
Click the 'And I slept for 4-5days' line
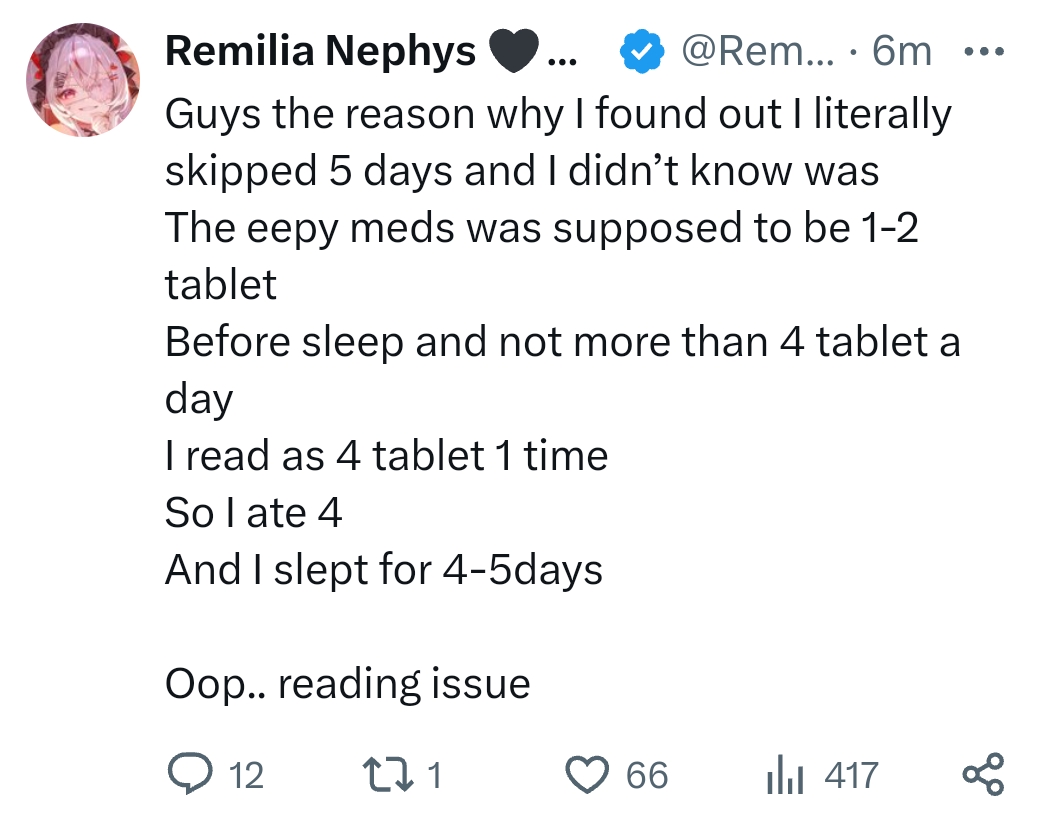pos(384,571)
